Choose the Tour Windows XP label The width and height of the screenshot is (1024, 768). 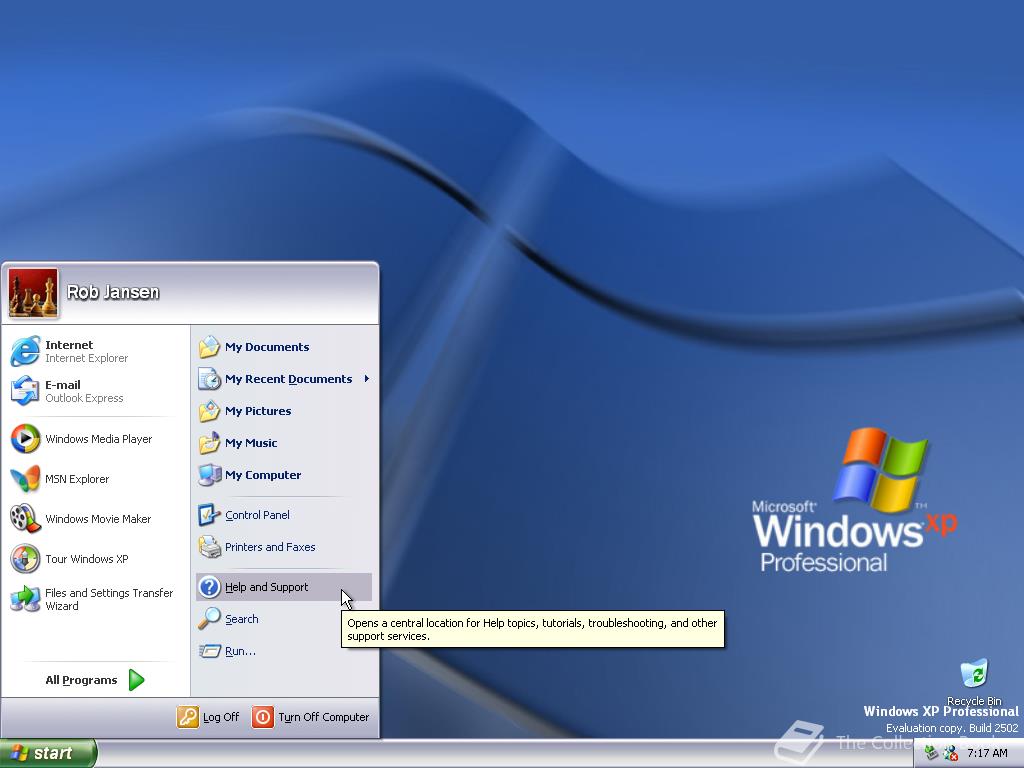coord(87,559)
